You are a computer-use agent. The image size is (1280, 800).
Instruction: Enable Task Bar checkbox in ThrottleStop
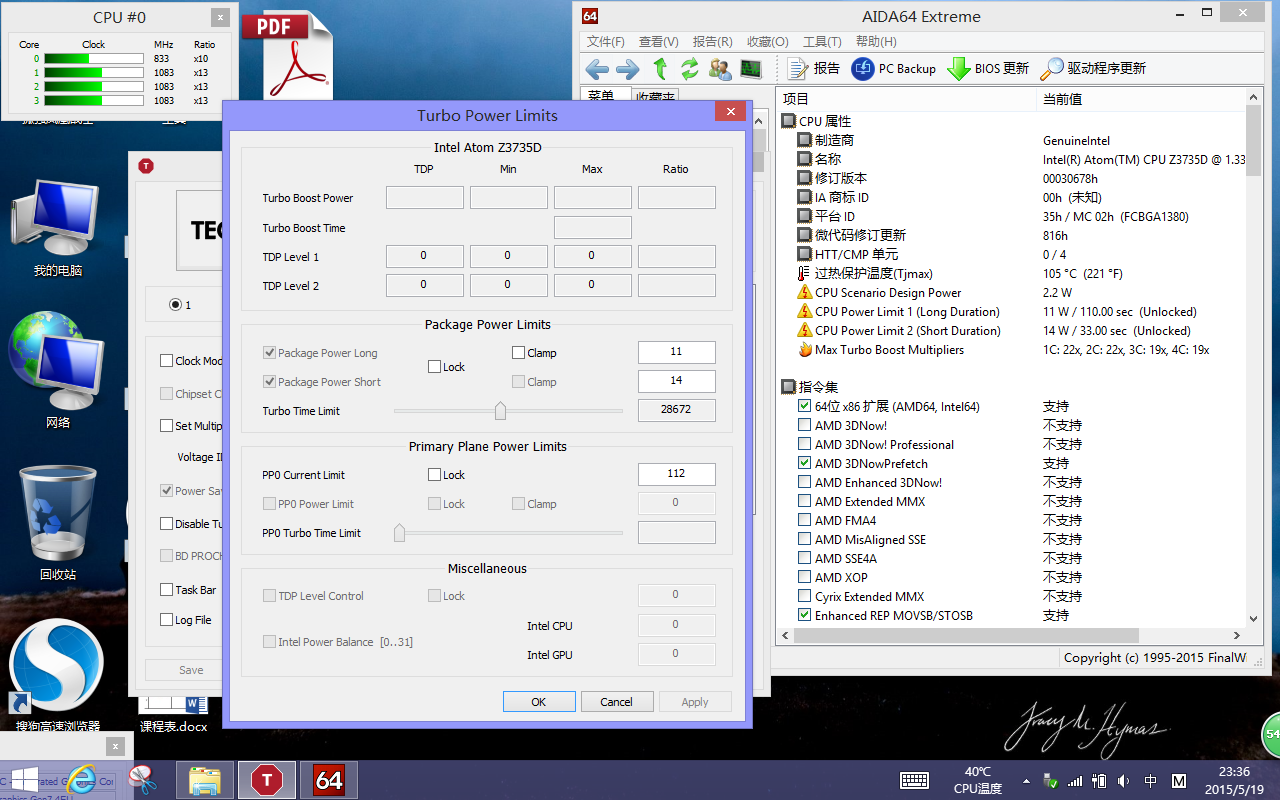pos(167,590)
